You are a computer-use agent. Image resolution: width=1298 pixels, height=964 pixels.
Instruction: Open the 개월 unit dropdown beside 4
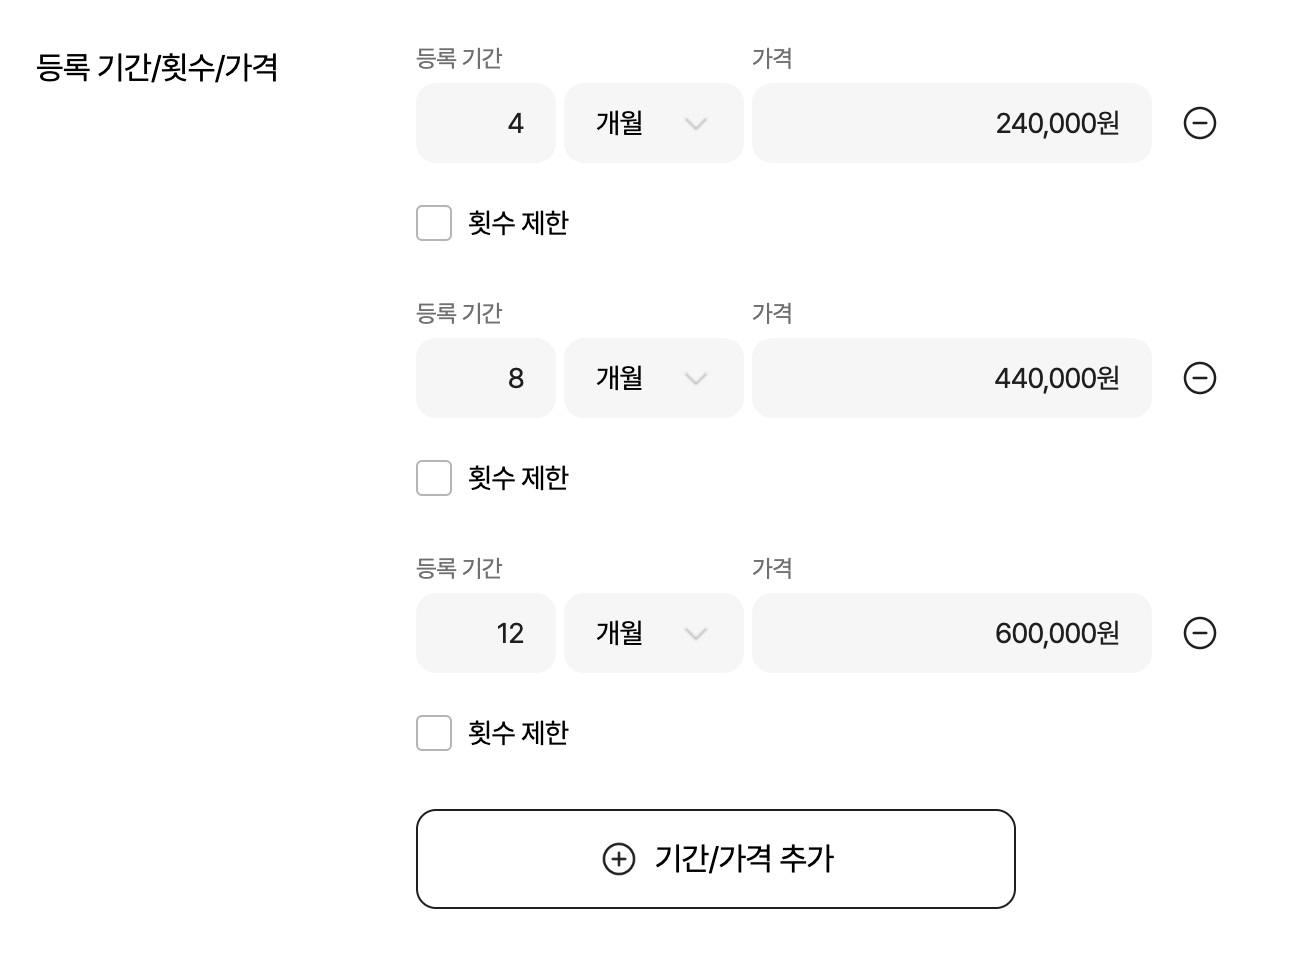pyautogui.click(x=653, y=123)
